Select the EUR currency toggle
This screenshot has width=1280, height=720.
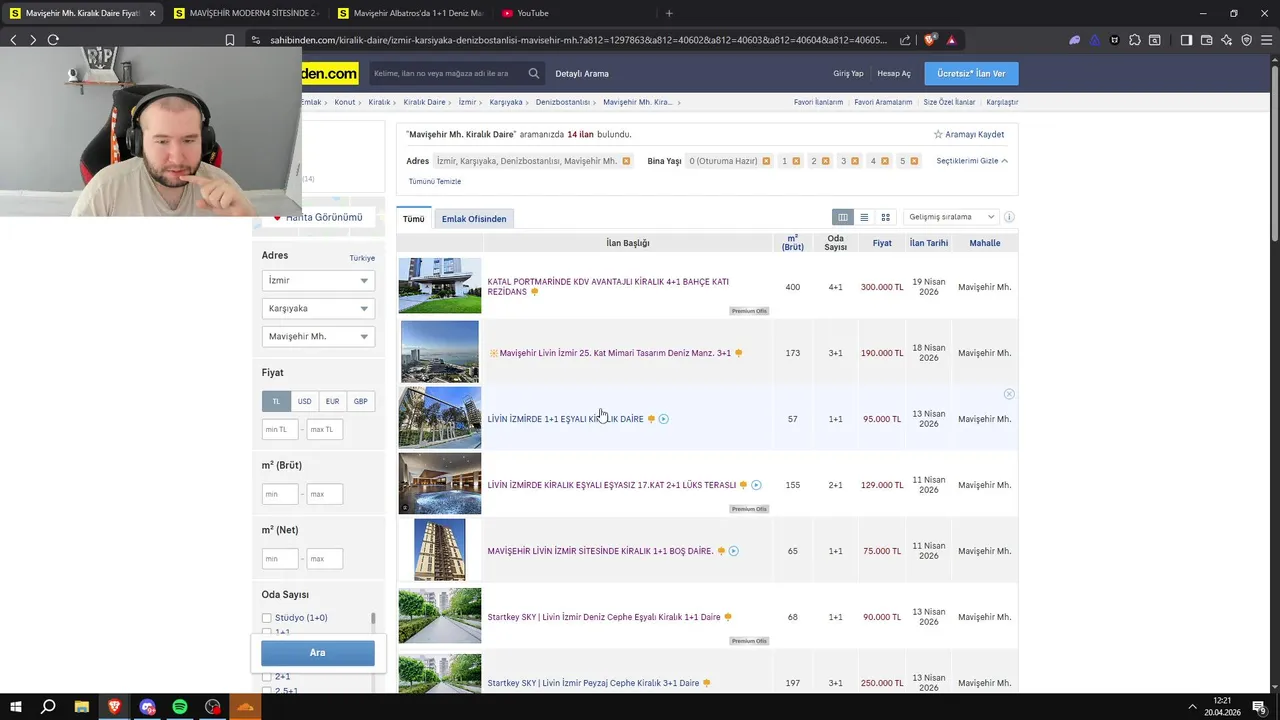[x=332, y=401]
